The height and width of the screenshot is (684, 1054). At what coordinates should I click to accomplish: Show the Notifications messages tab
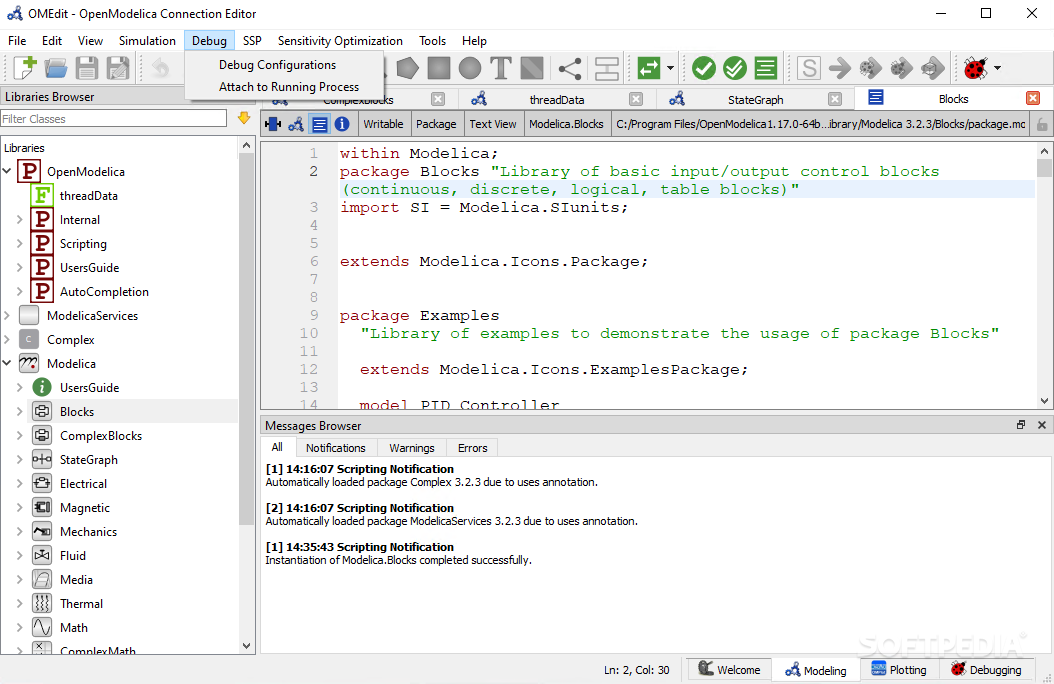pyautogui.click(x=335, y=447)
